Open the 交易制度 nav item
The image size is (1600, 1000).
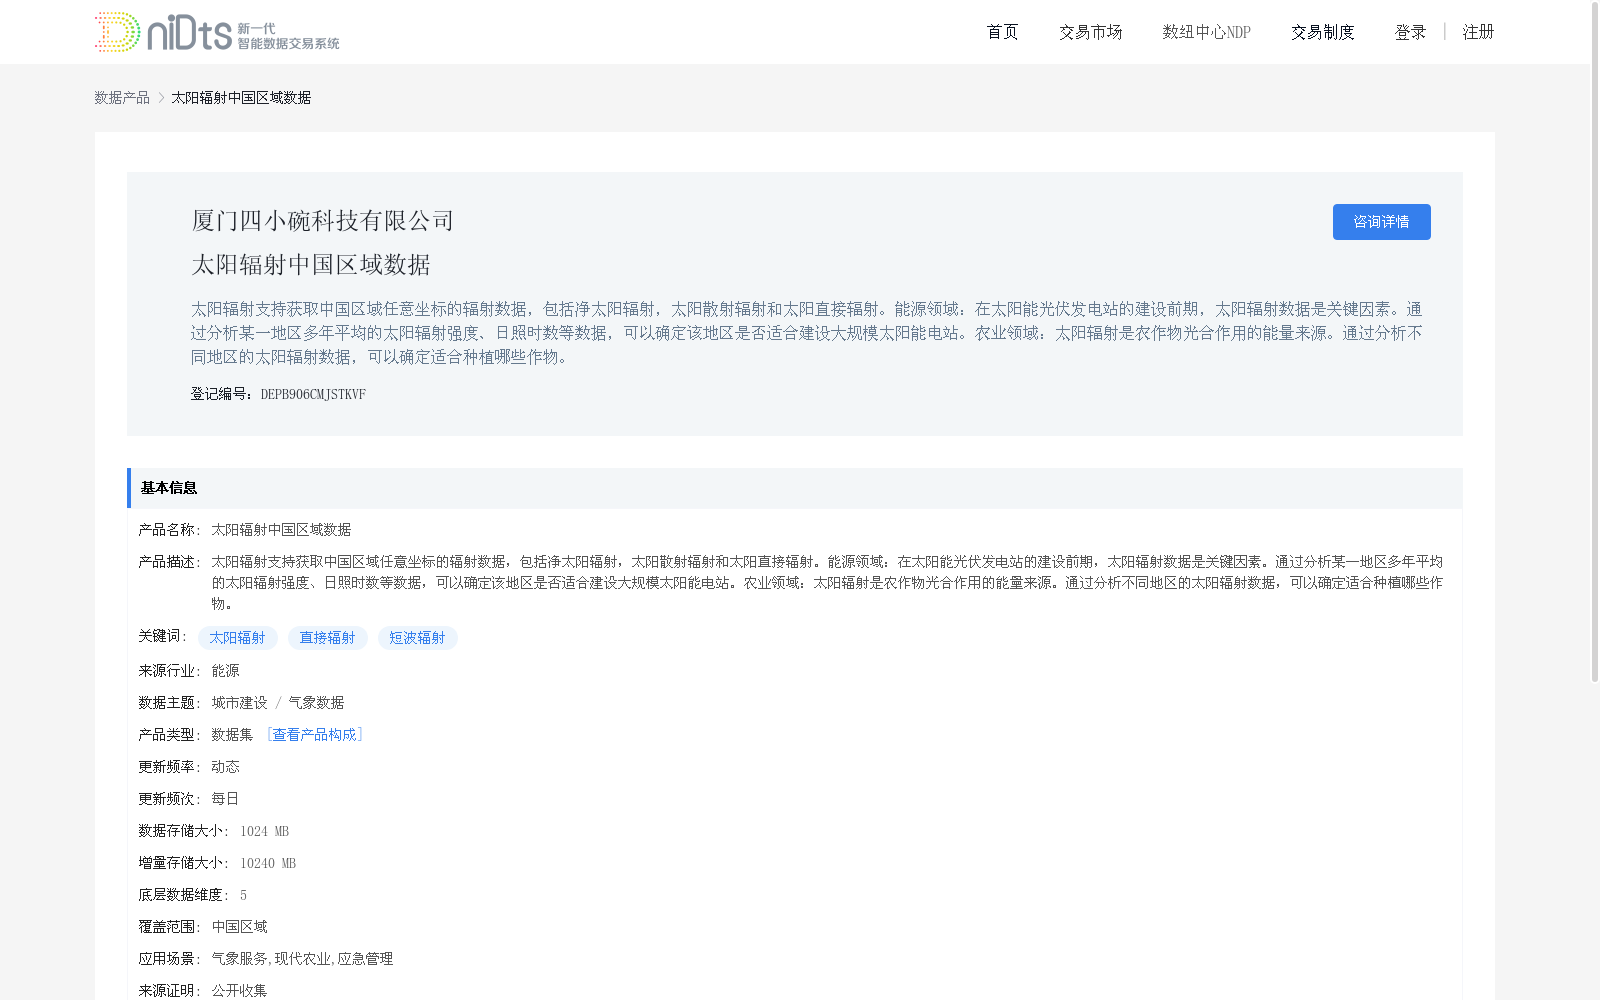click(1322, 32)
